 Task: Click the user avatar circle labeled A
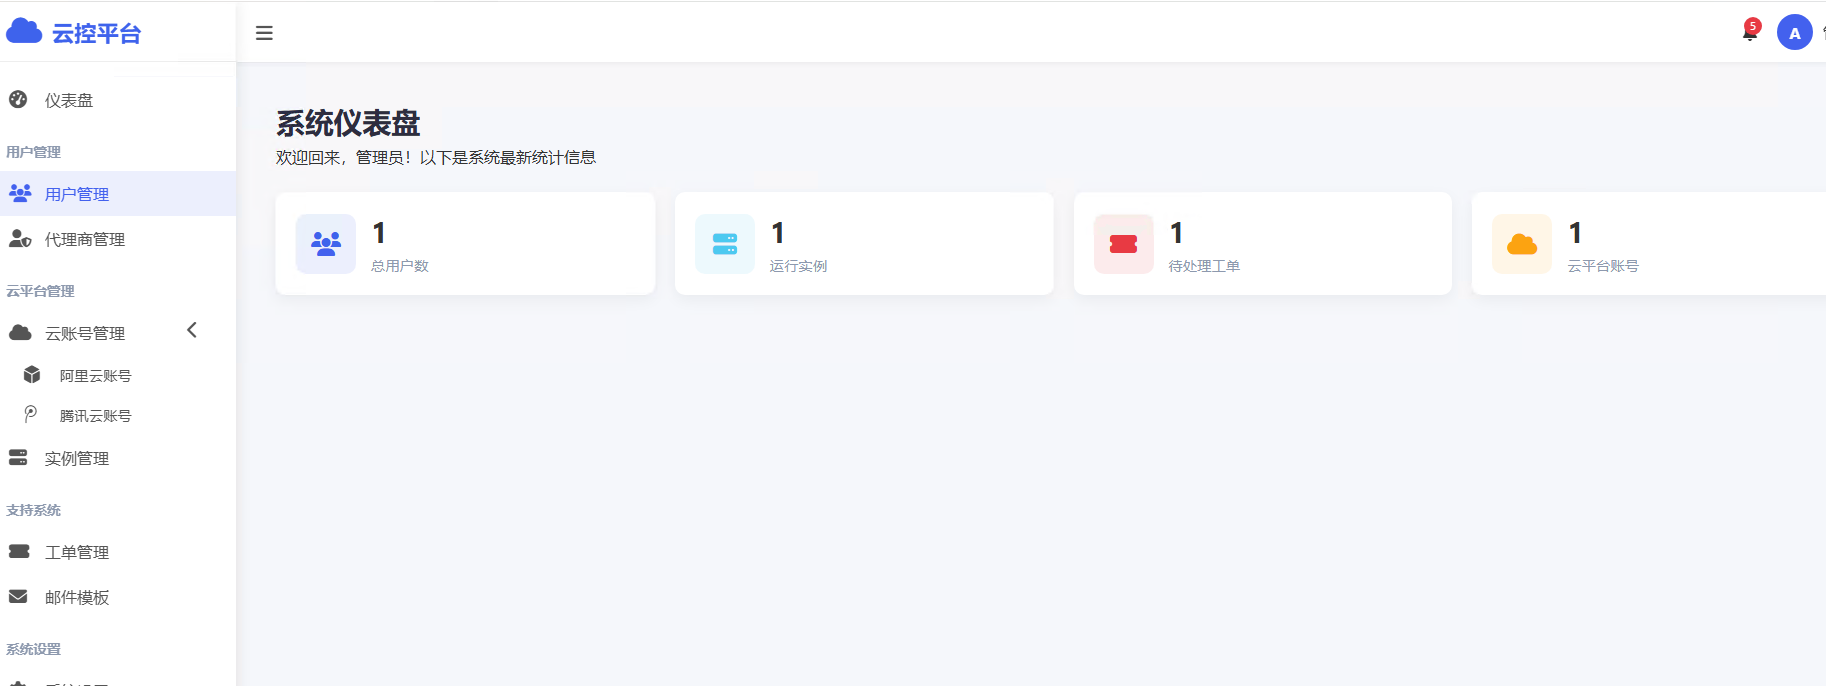pos(1794,33)
